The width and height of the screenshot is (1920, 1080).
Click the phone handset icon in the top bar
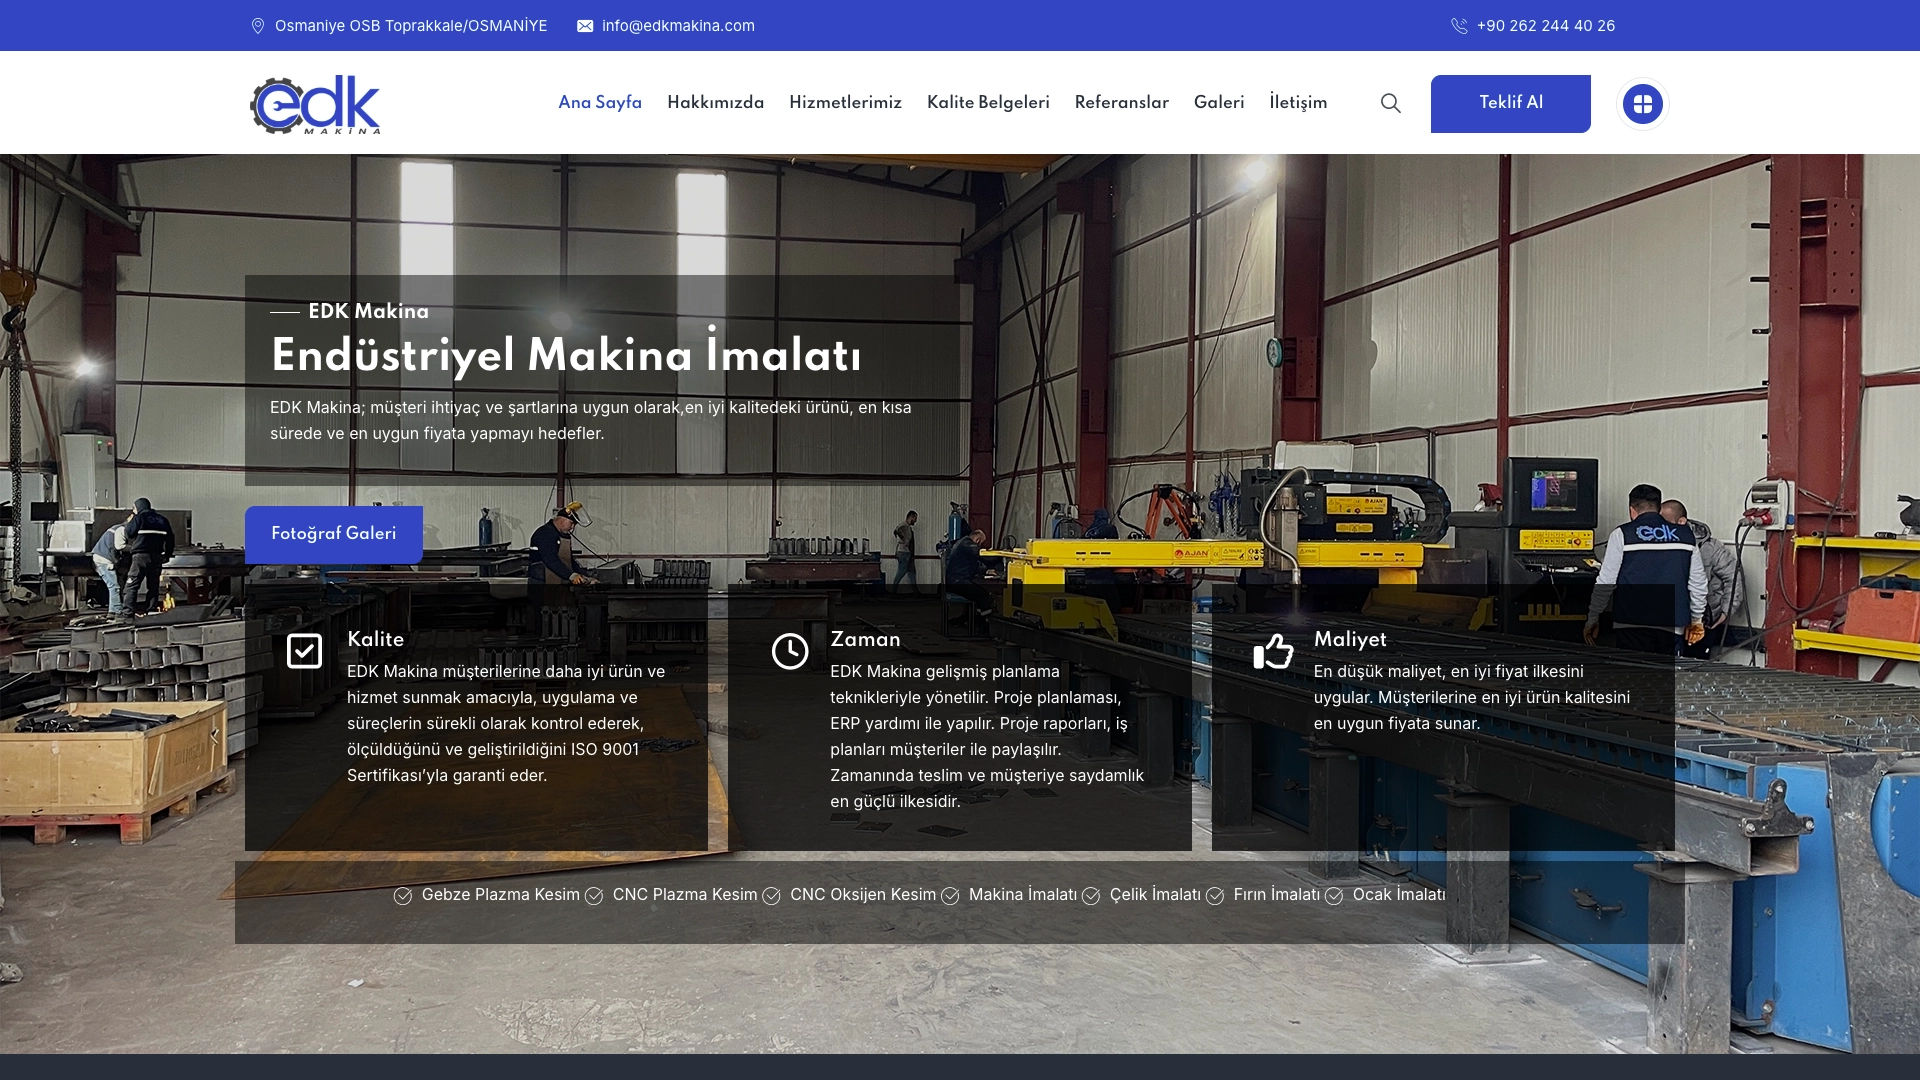[x=1459, y=26]
